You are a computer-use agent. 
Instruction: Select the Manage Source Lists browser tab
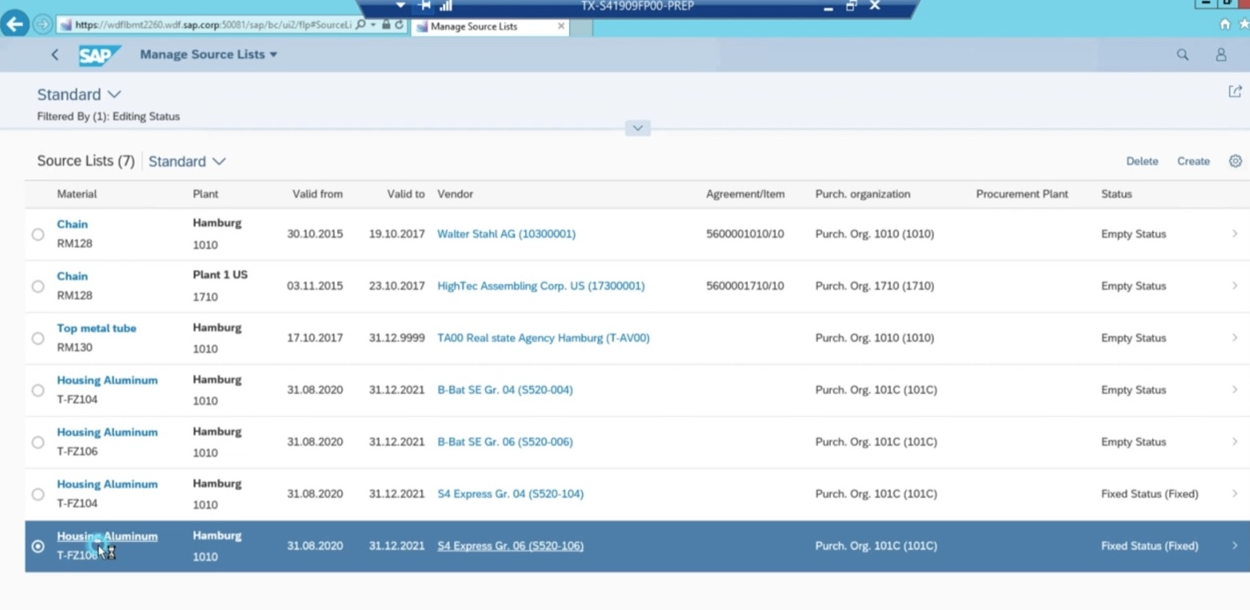(490, 26)
